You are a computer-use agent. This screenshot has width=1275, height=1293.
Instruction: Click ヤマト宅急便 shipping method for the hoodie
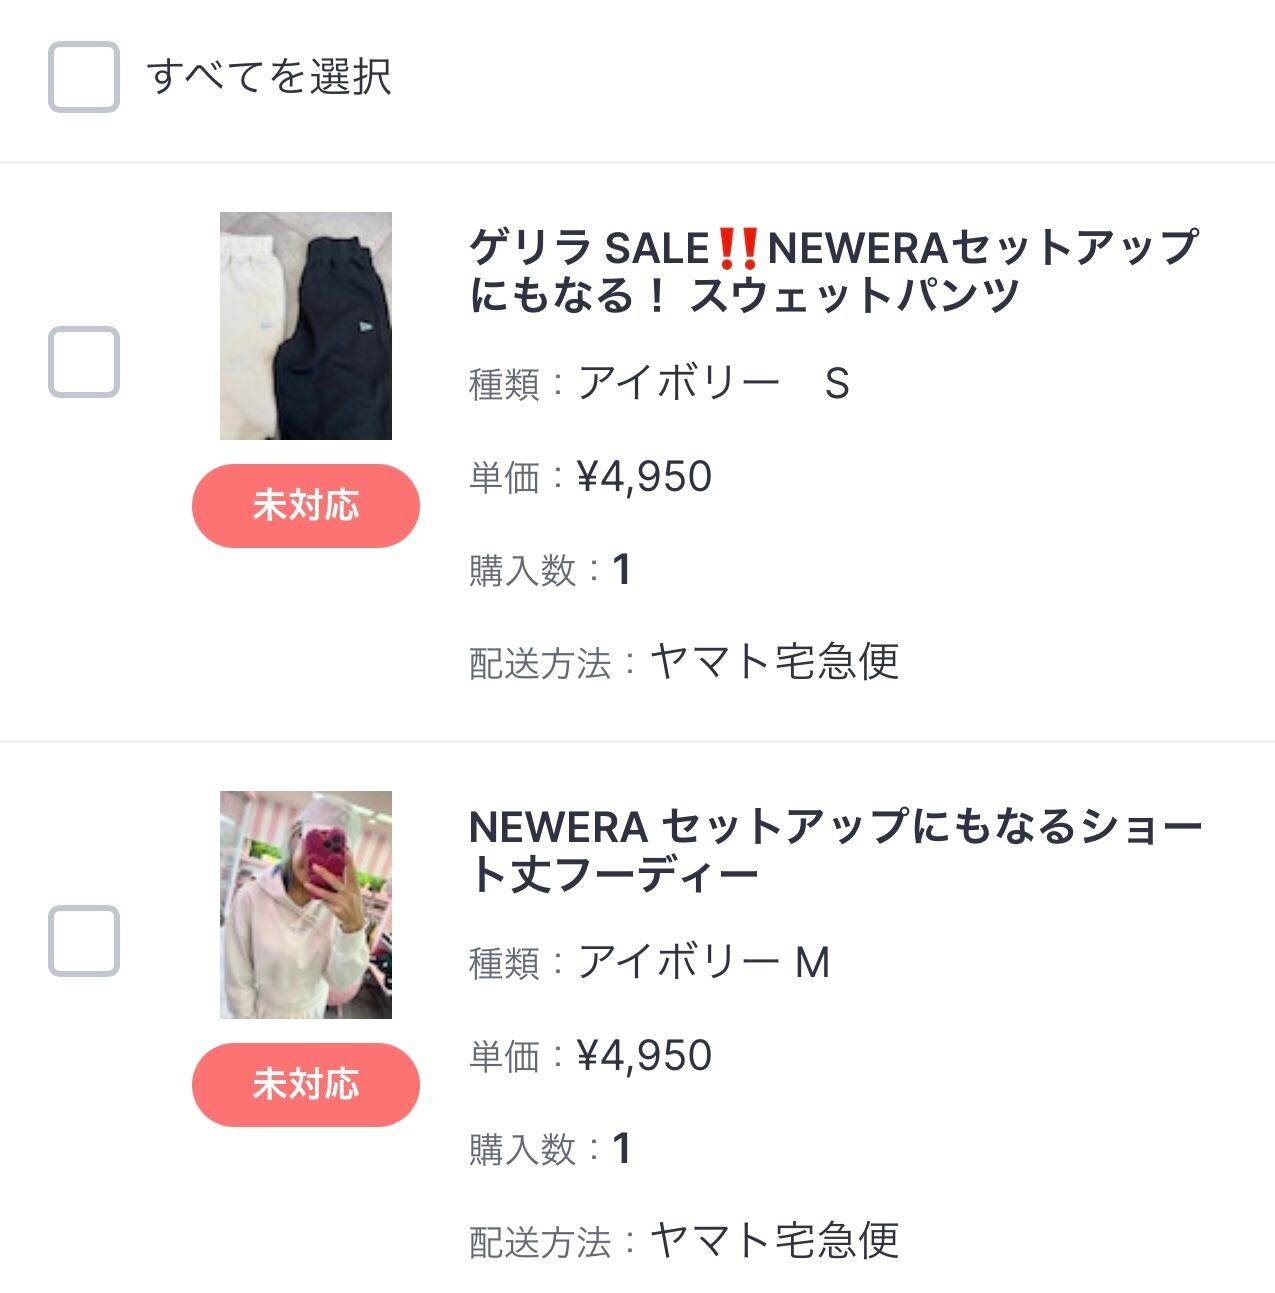click(x=774, y=1241)
